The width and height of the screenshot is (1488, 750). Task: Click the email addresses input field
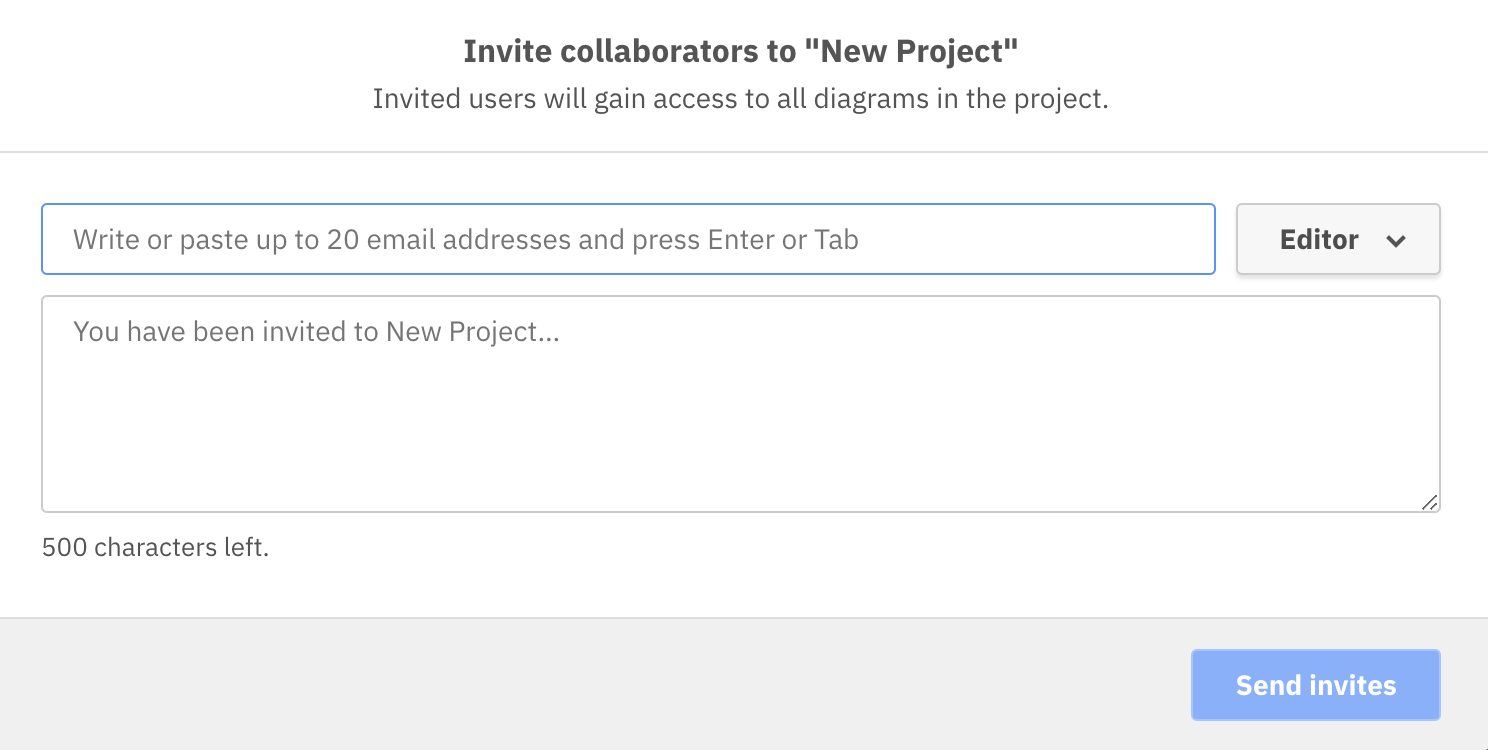pyautogui.click(x=628, y=240)
